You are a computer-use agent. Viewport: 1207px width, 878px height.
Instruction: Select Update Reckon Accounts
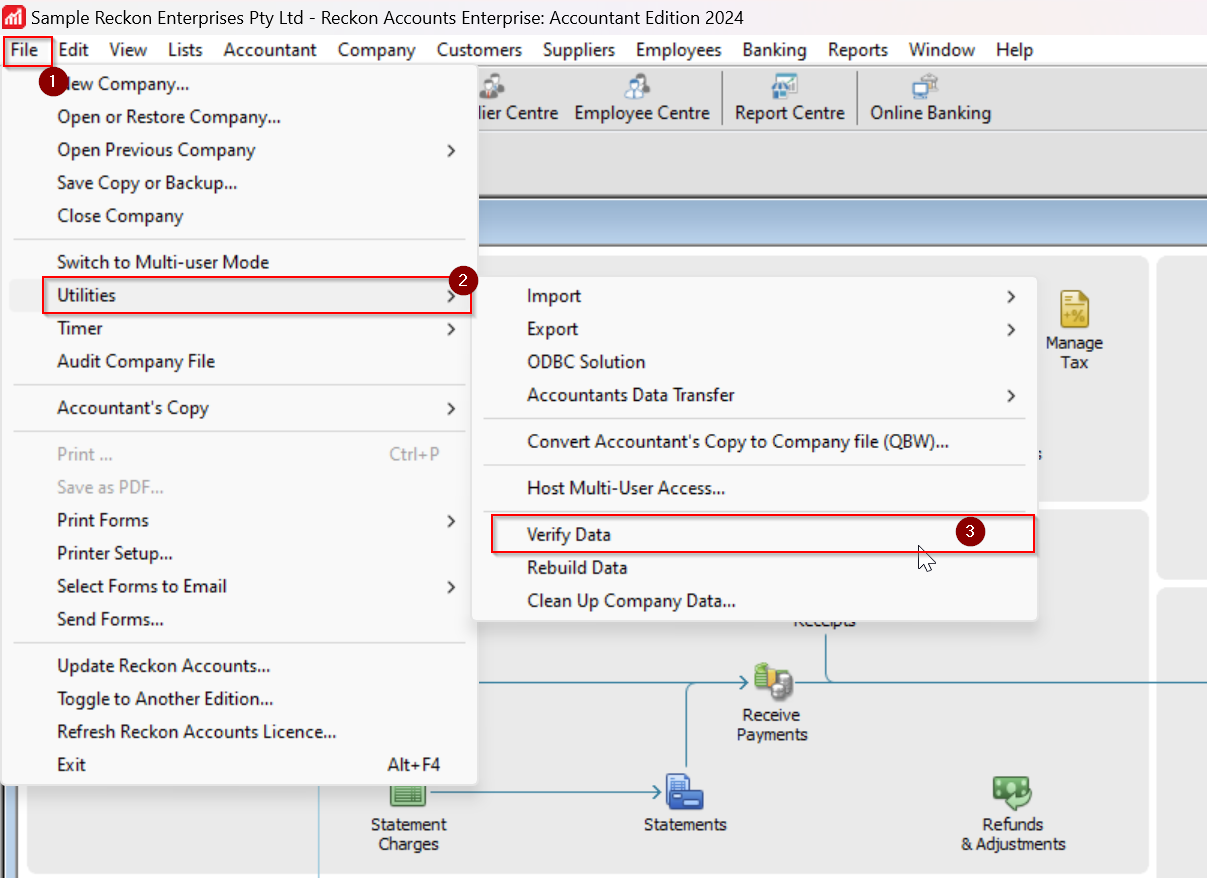pos(240,666)
